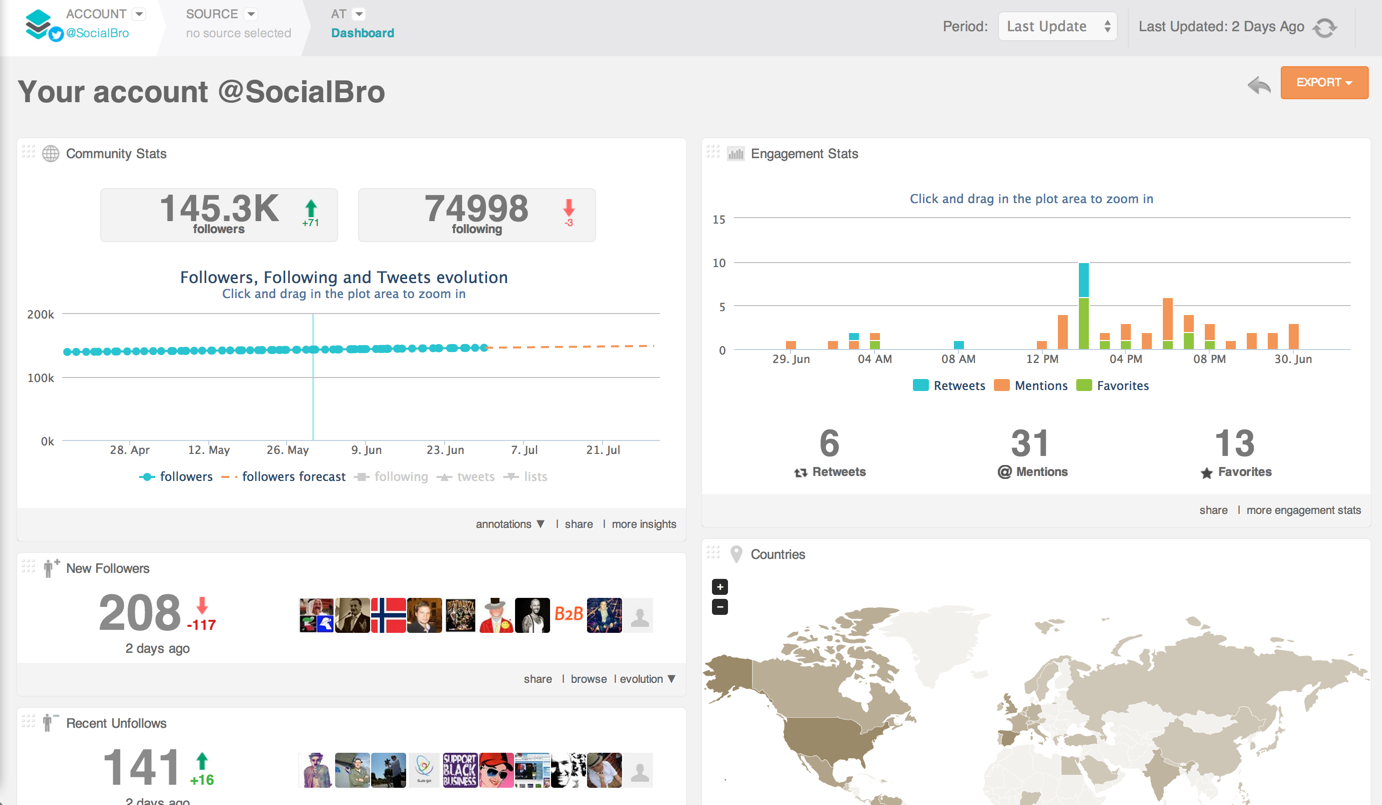Image resolution: width=1382 pixels, height=805 pixels.
Task: Open more insights link
Action: tap(644, 524)
